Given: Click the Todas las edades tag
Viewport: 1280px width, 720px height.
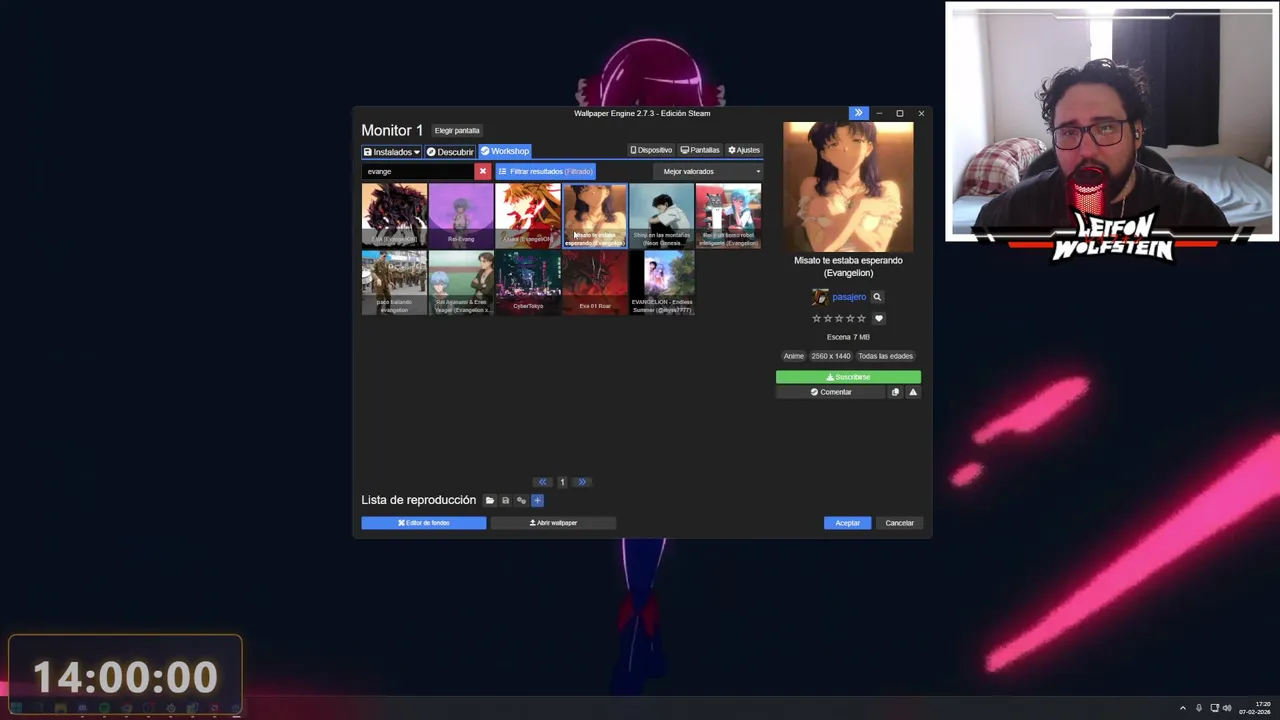Looking at the screenshot, I should coord(886,356).
